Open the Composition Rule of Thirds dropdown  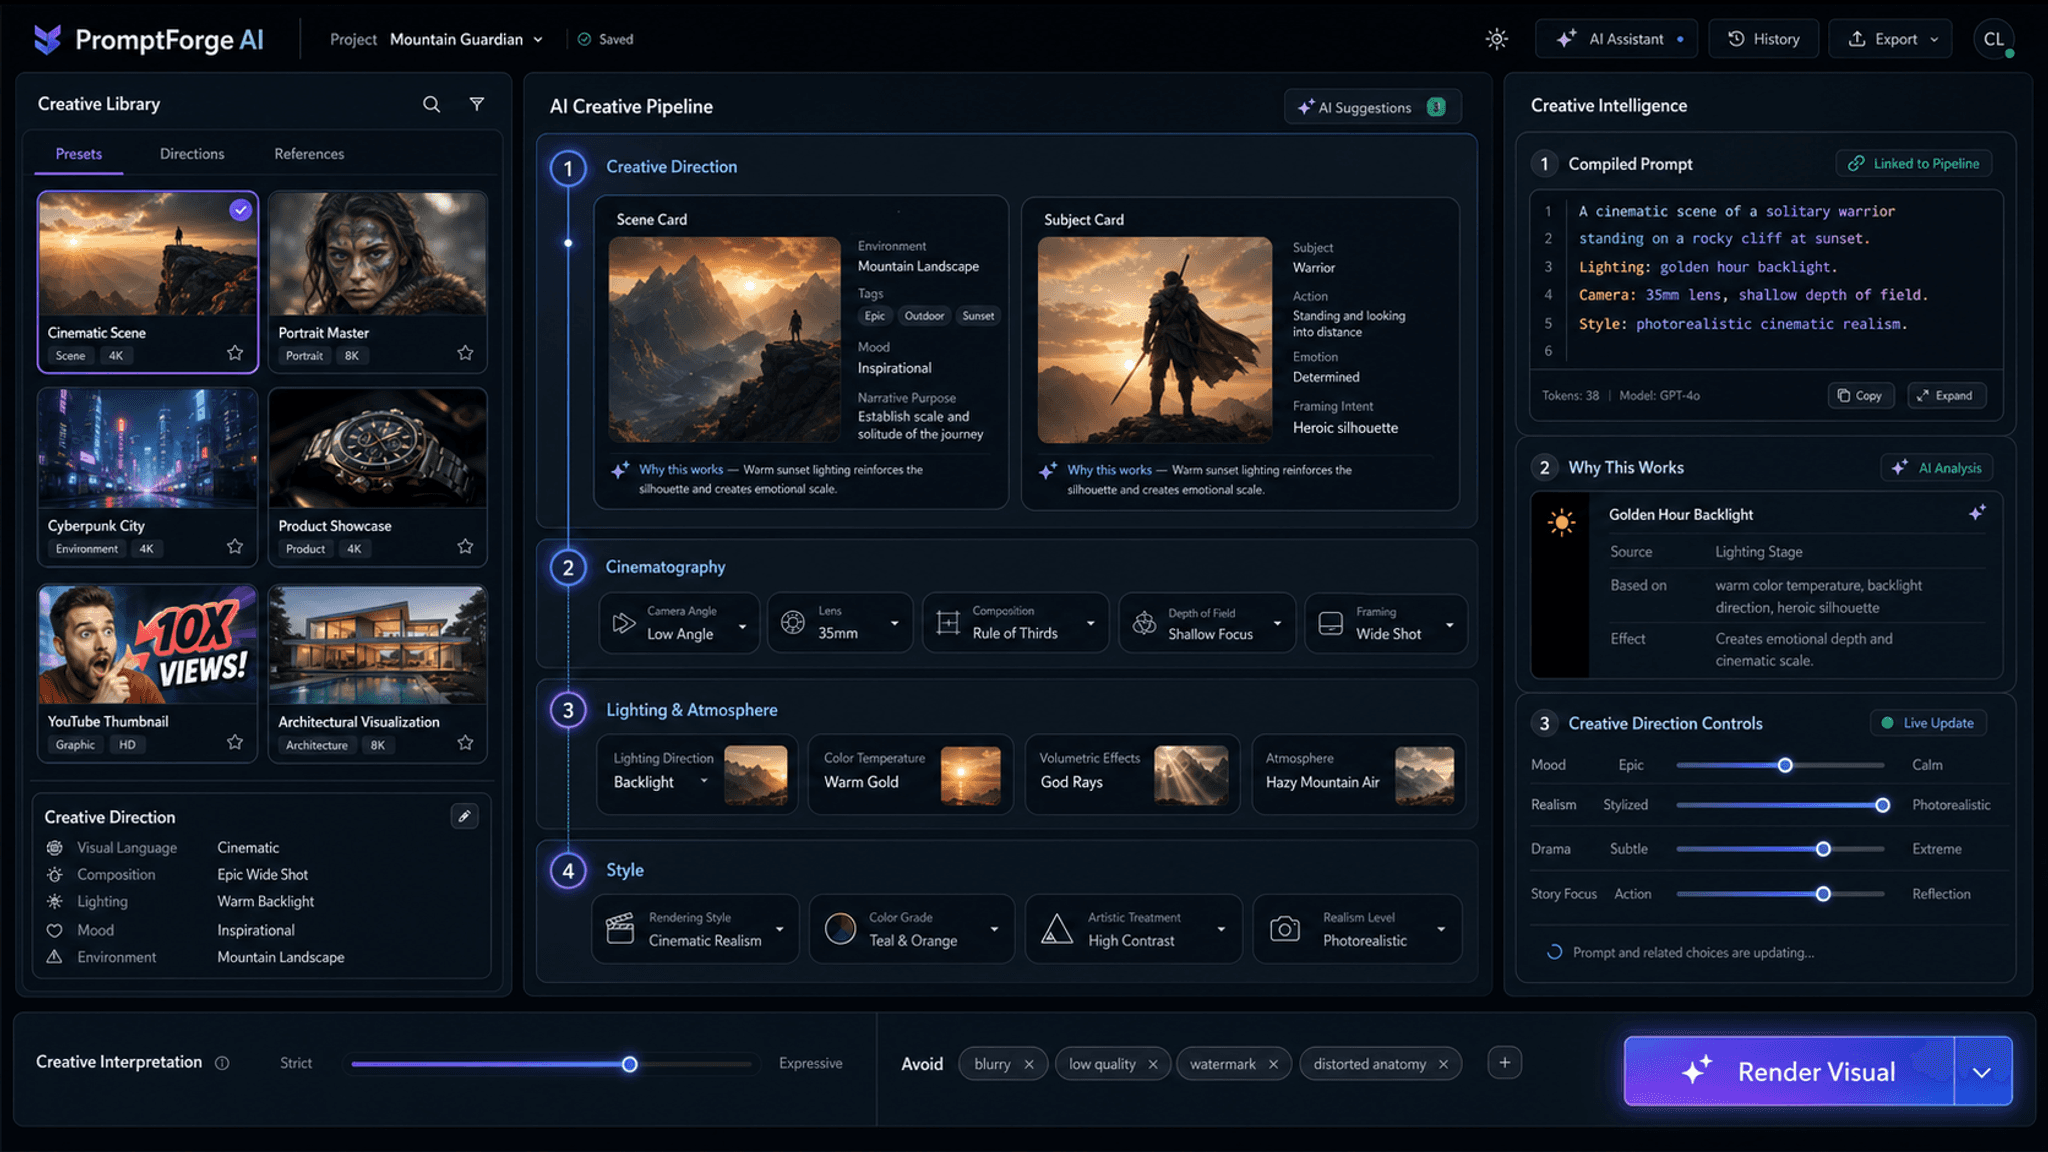[1015, 623]
